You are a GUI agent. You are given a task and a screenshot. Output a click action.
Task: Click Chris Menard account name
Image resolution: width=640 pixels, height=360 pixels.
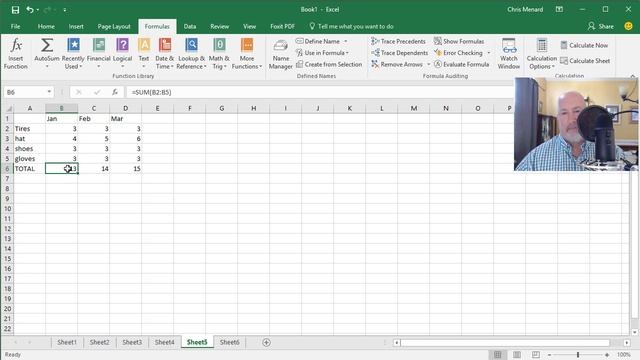click(525, 9)
